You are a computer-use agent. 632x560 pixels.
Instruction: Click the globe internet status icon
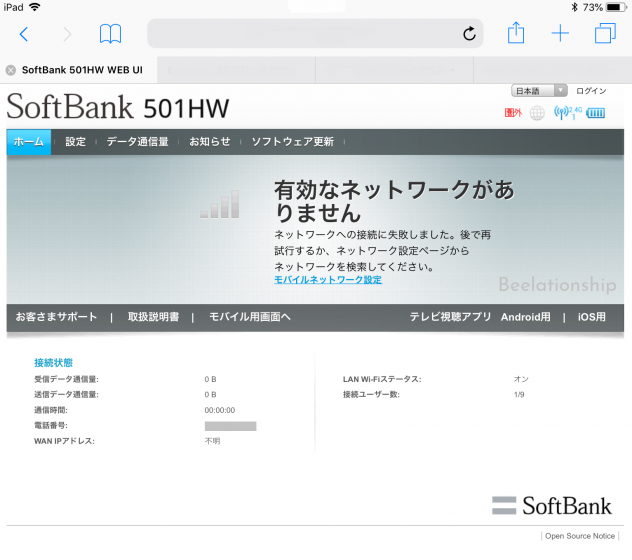(537, 113)
